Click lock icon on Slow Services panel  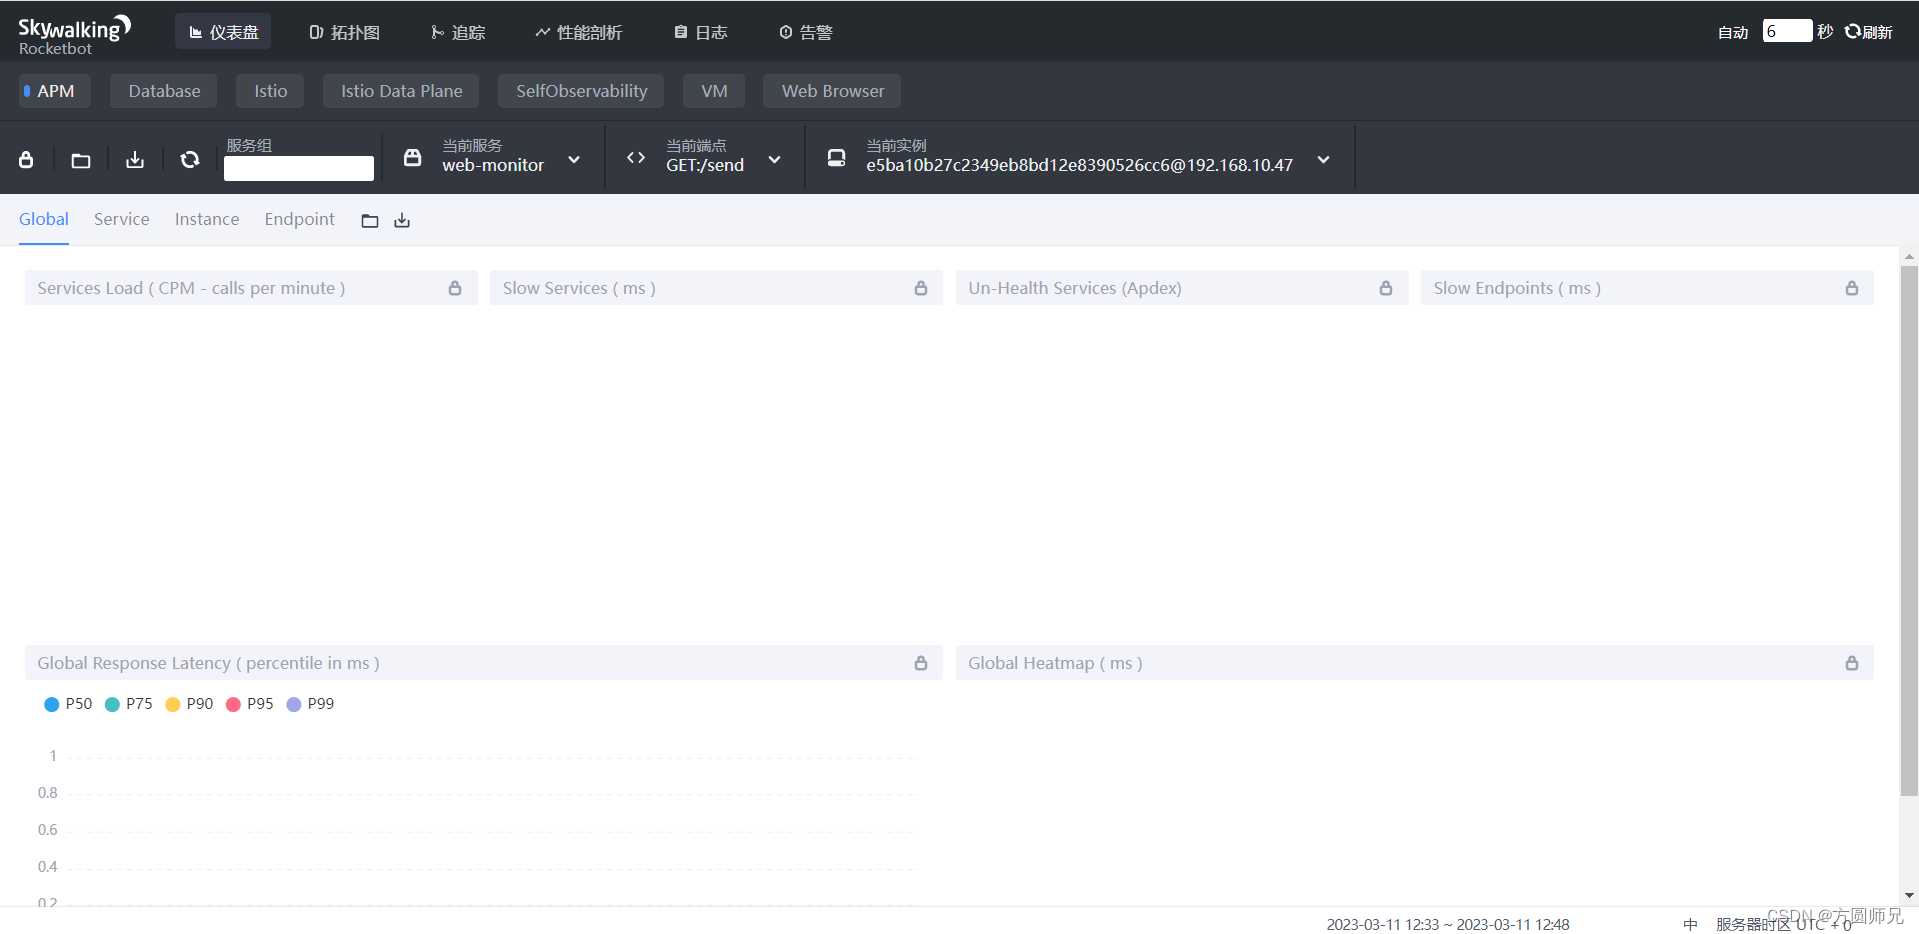pos(920,288)
